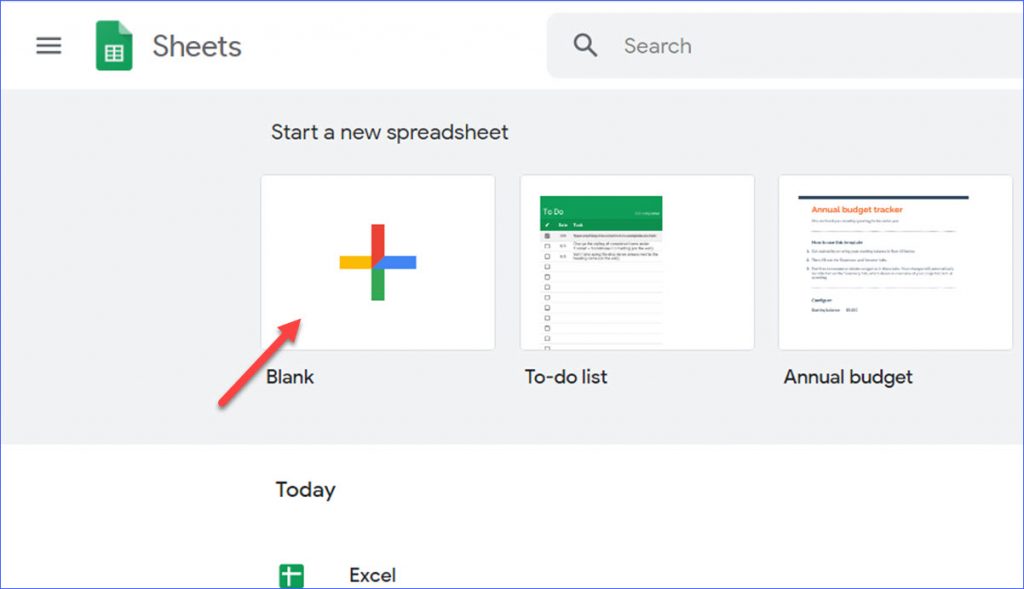Open the To-do list template
This screenshot has width=1024, height=589.
(636, 261)
